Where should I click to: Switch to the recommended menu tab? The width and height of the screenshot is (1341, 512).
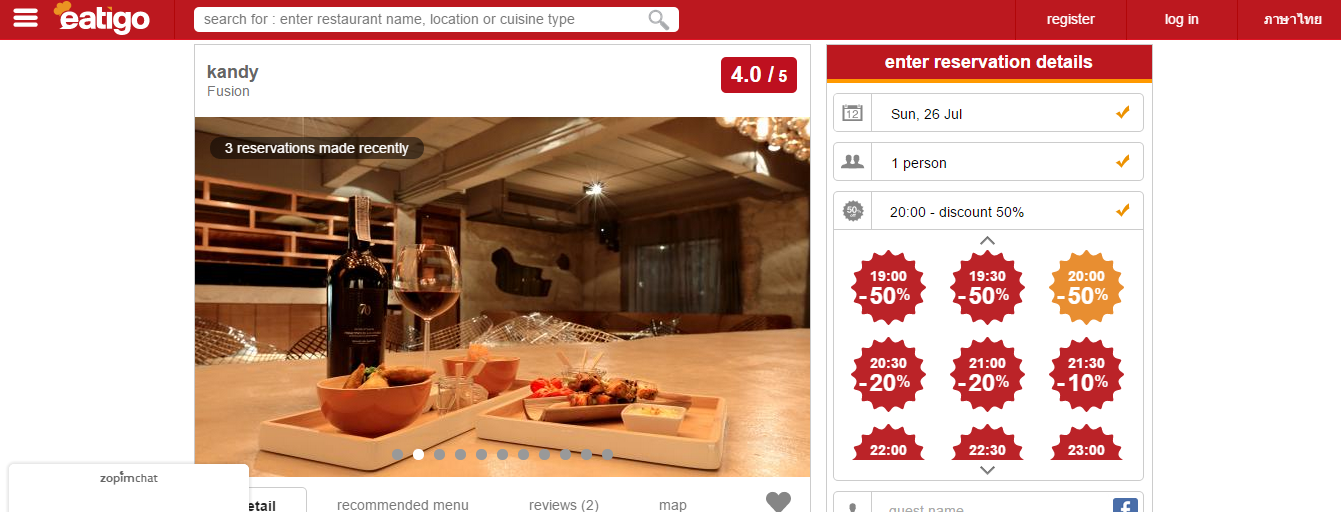tap(402, 505)
